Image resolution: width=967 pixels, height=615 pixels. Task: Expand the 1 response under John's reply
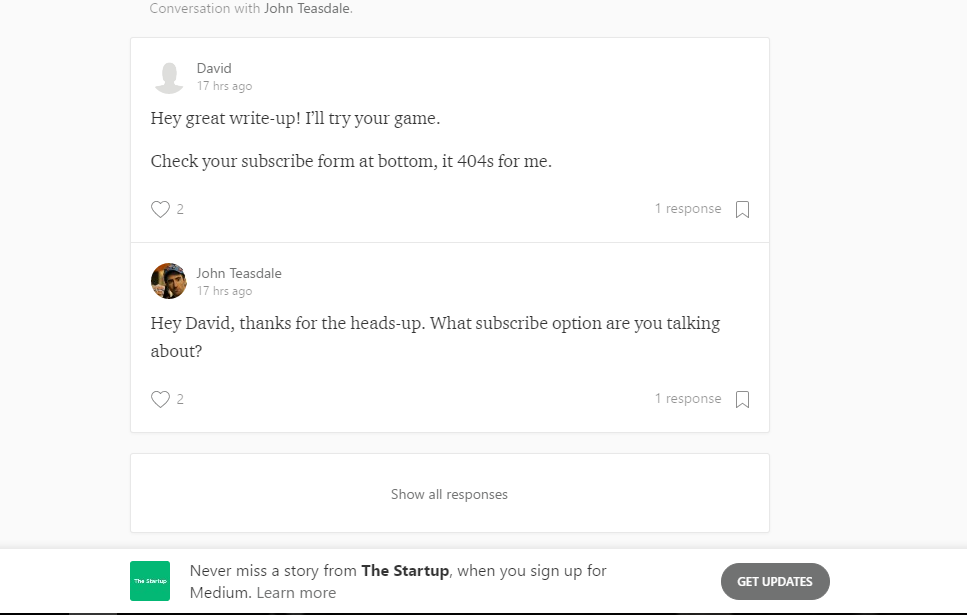coord(688,398)
